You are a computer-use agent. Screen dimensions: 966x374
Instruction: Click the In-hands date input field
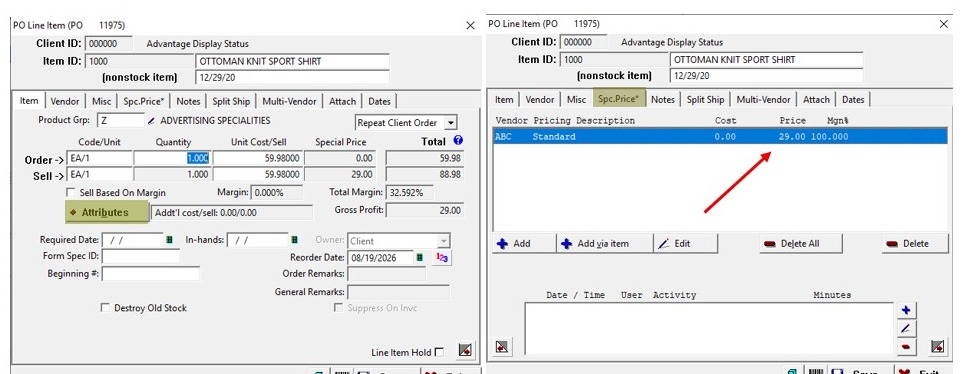point(258,241)
